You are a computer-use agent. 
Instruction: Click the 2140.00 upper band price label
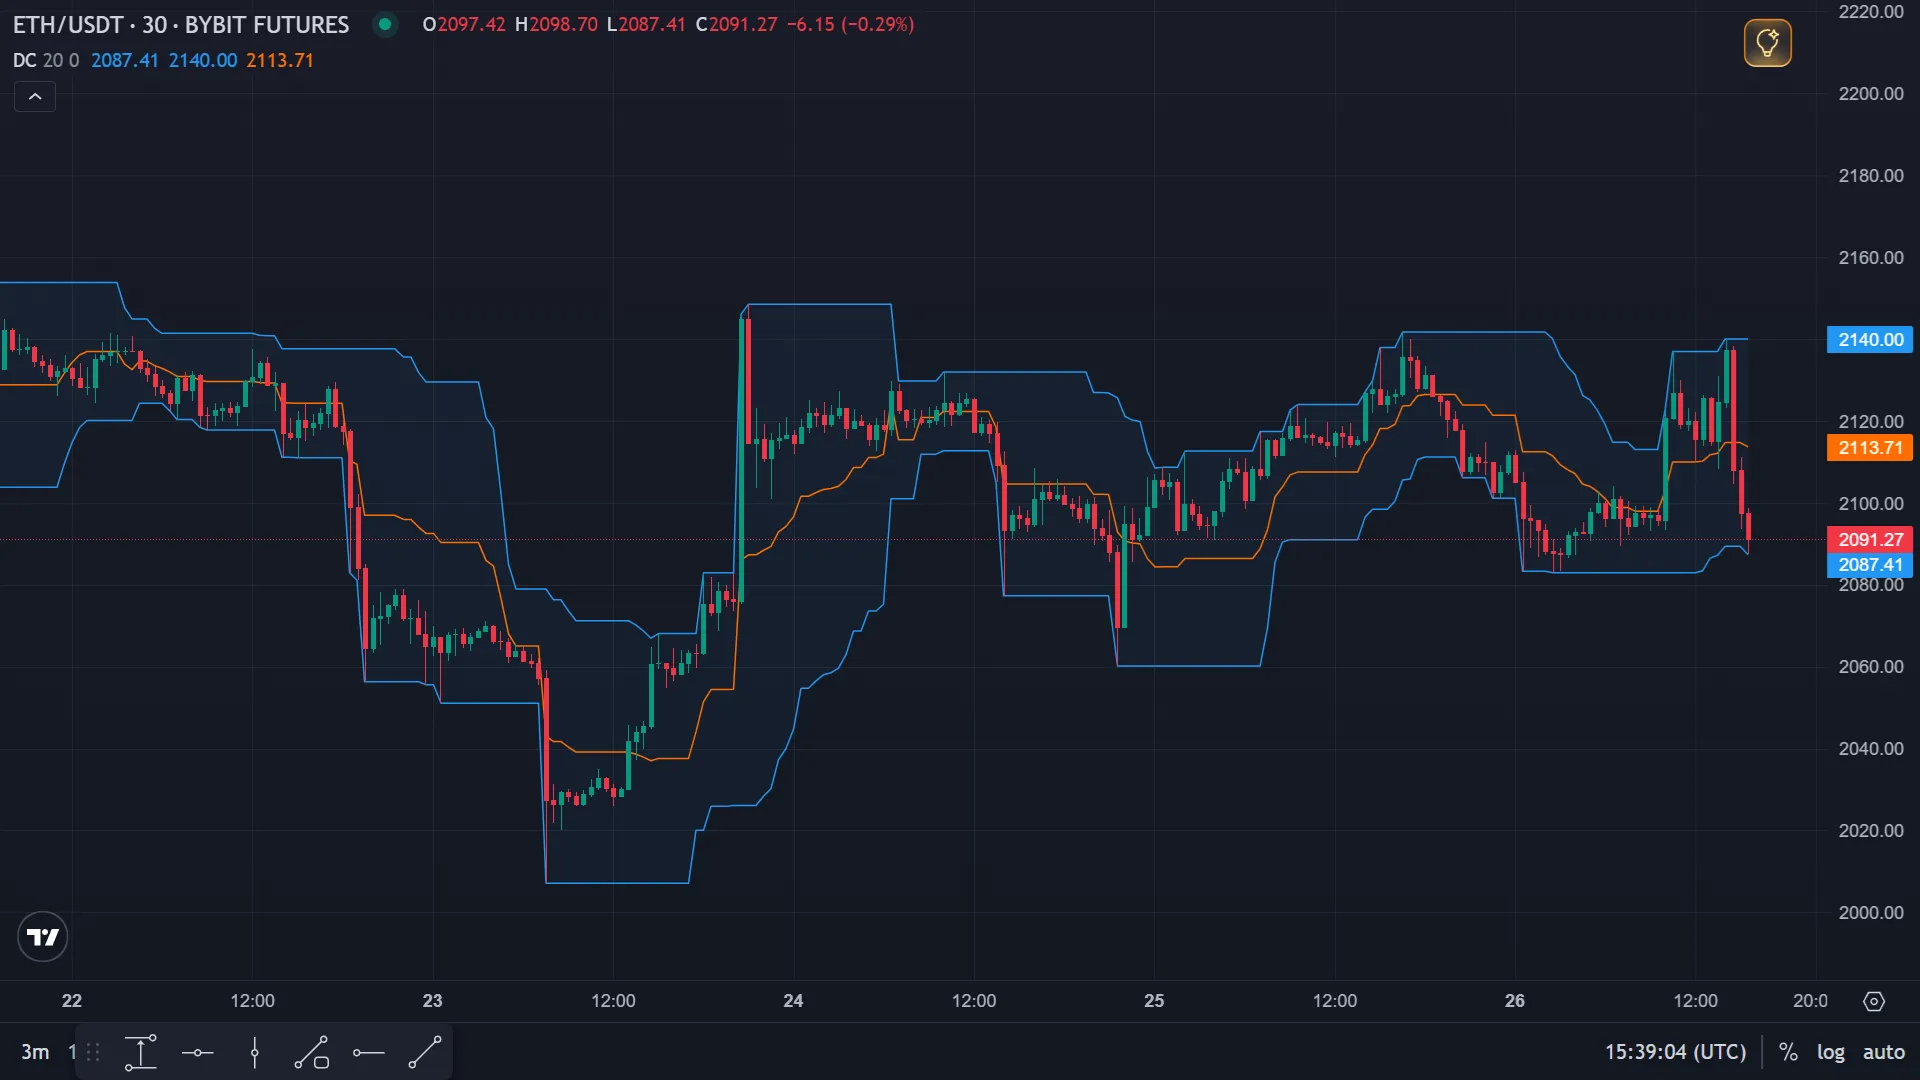pos(1869,340)
